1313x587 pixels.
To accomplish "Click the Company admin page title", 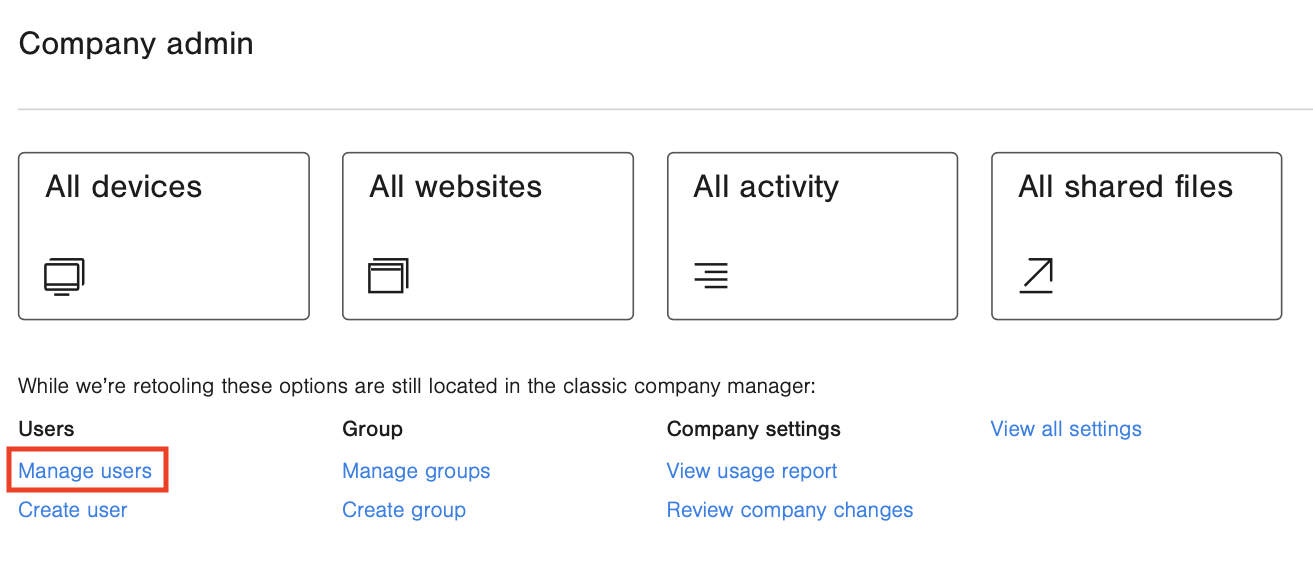I will coord(135,42).
